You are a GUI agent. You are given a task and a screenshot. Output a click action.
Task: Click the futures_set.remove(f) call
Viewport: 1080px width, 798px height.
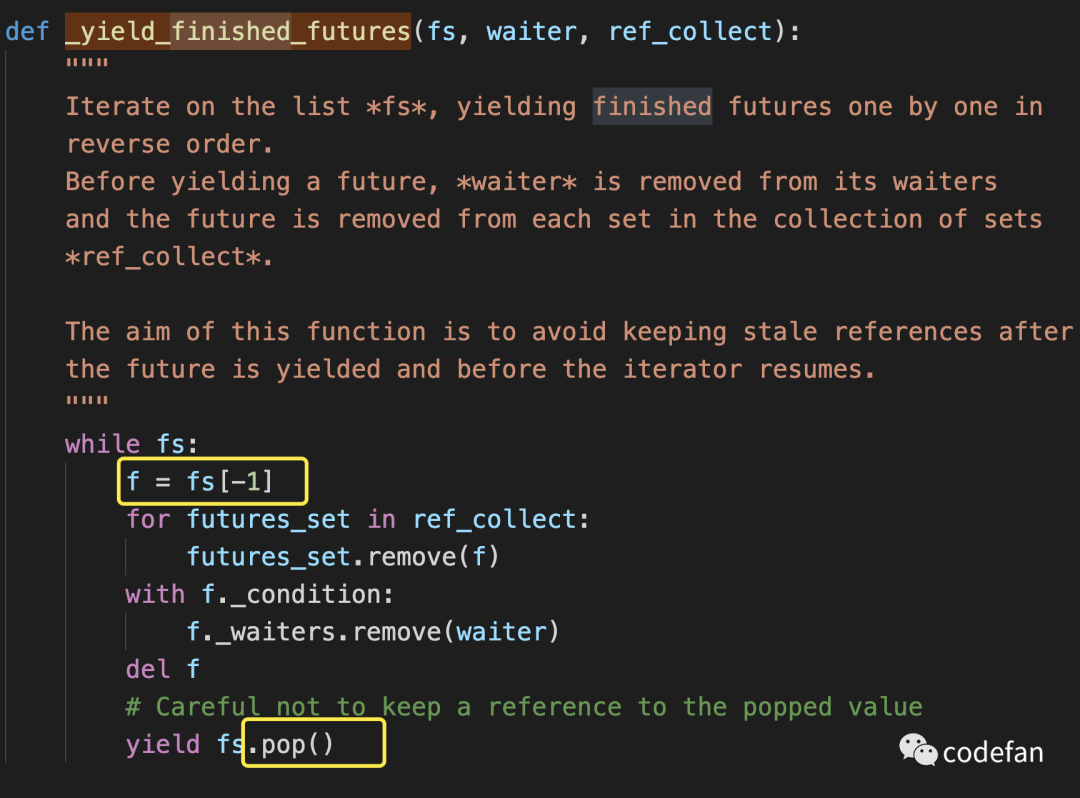tap(343, 556)
